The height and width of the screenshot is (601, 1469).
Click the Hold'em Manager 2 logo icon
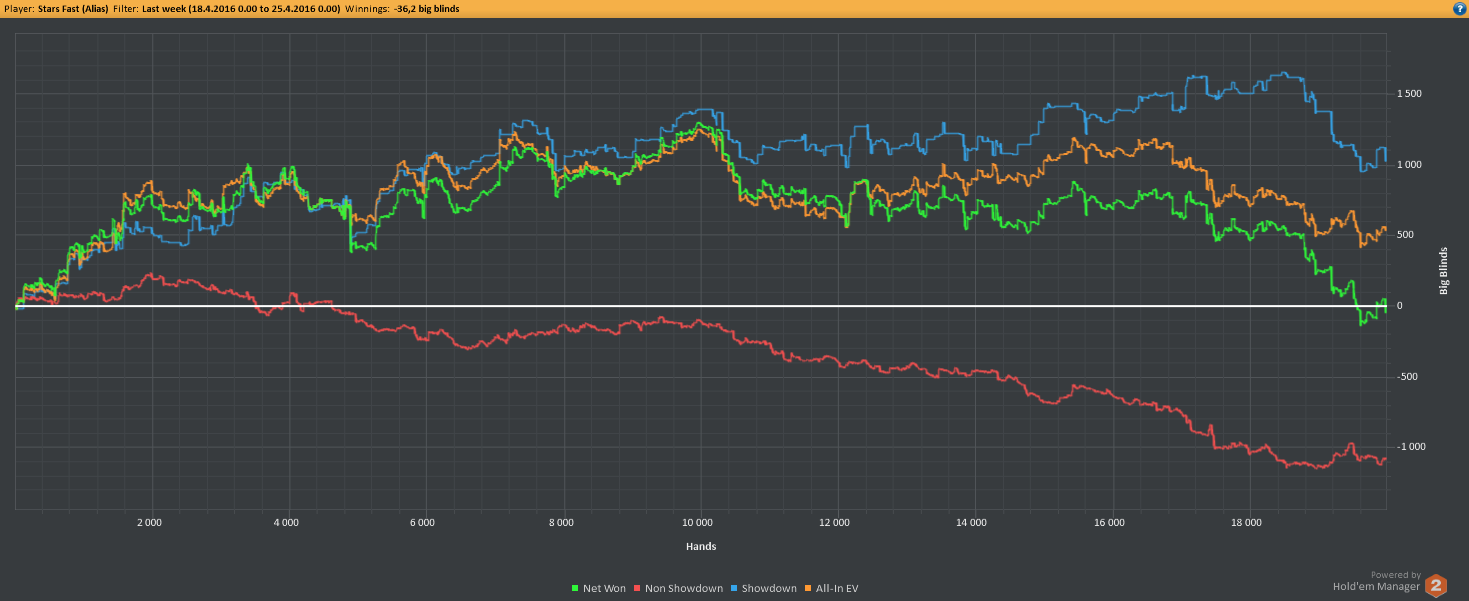tap(1436, 586)
